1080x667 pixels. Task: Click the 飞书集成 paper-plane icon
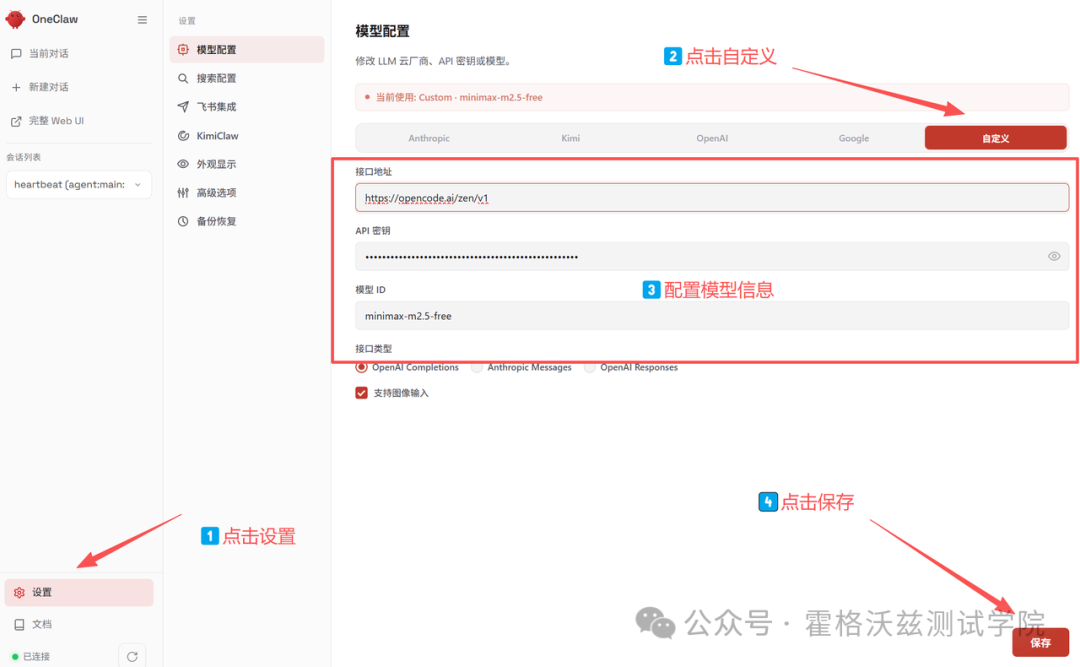(183, 107)
